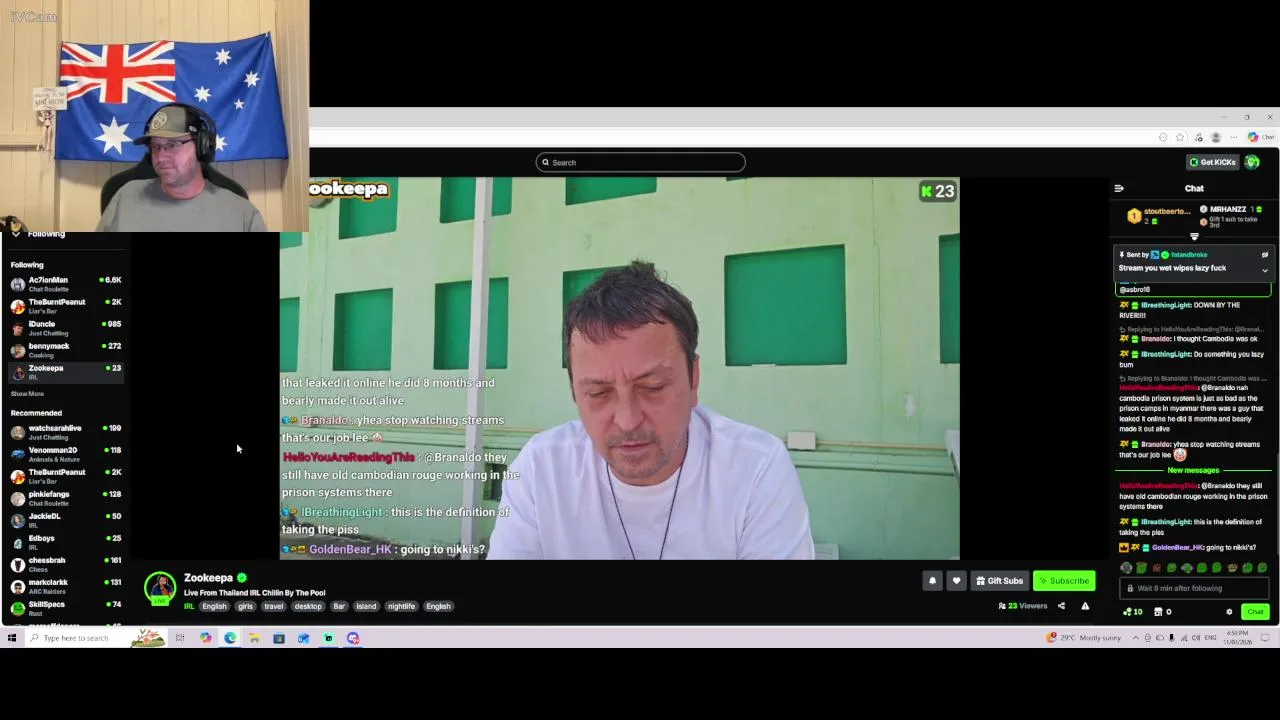Open the Windows Start menu
The width and height of the screenshot is (1280, 720).
point(12,638)
